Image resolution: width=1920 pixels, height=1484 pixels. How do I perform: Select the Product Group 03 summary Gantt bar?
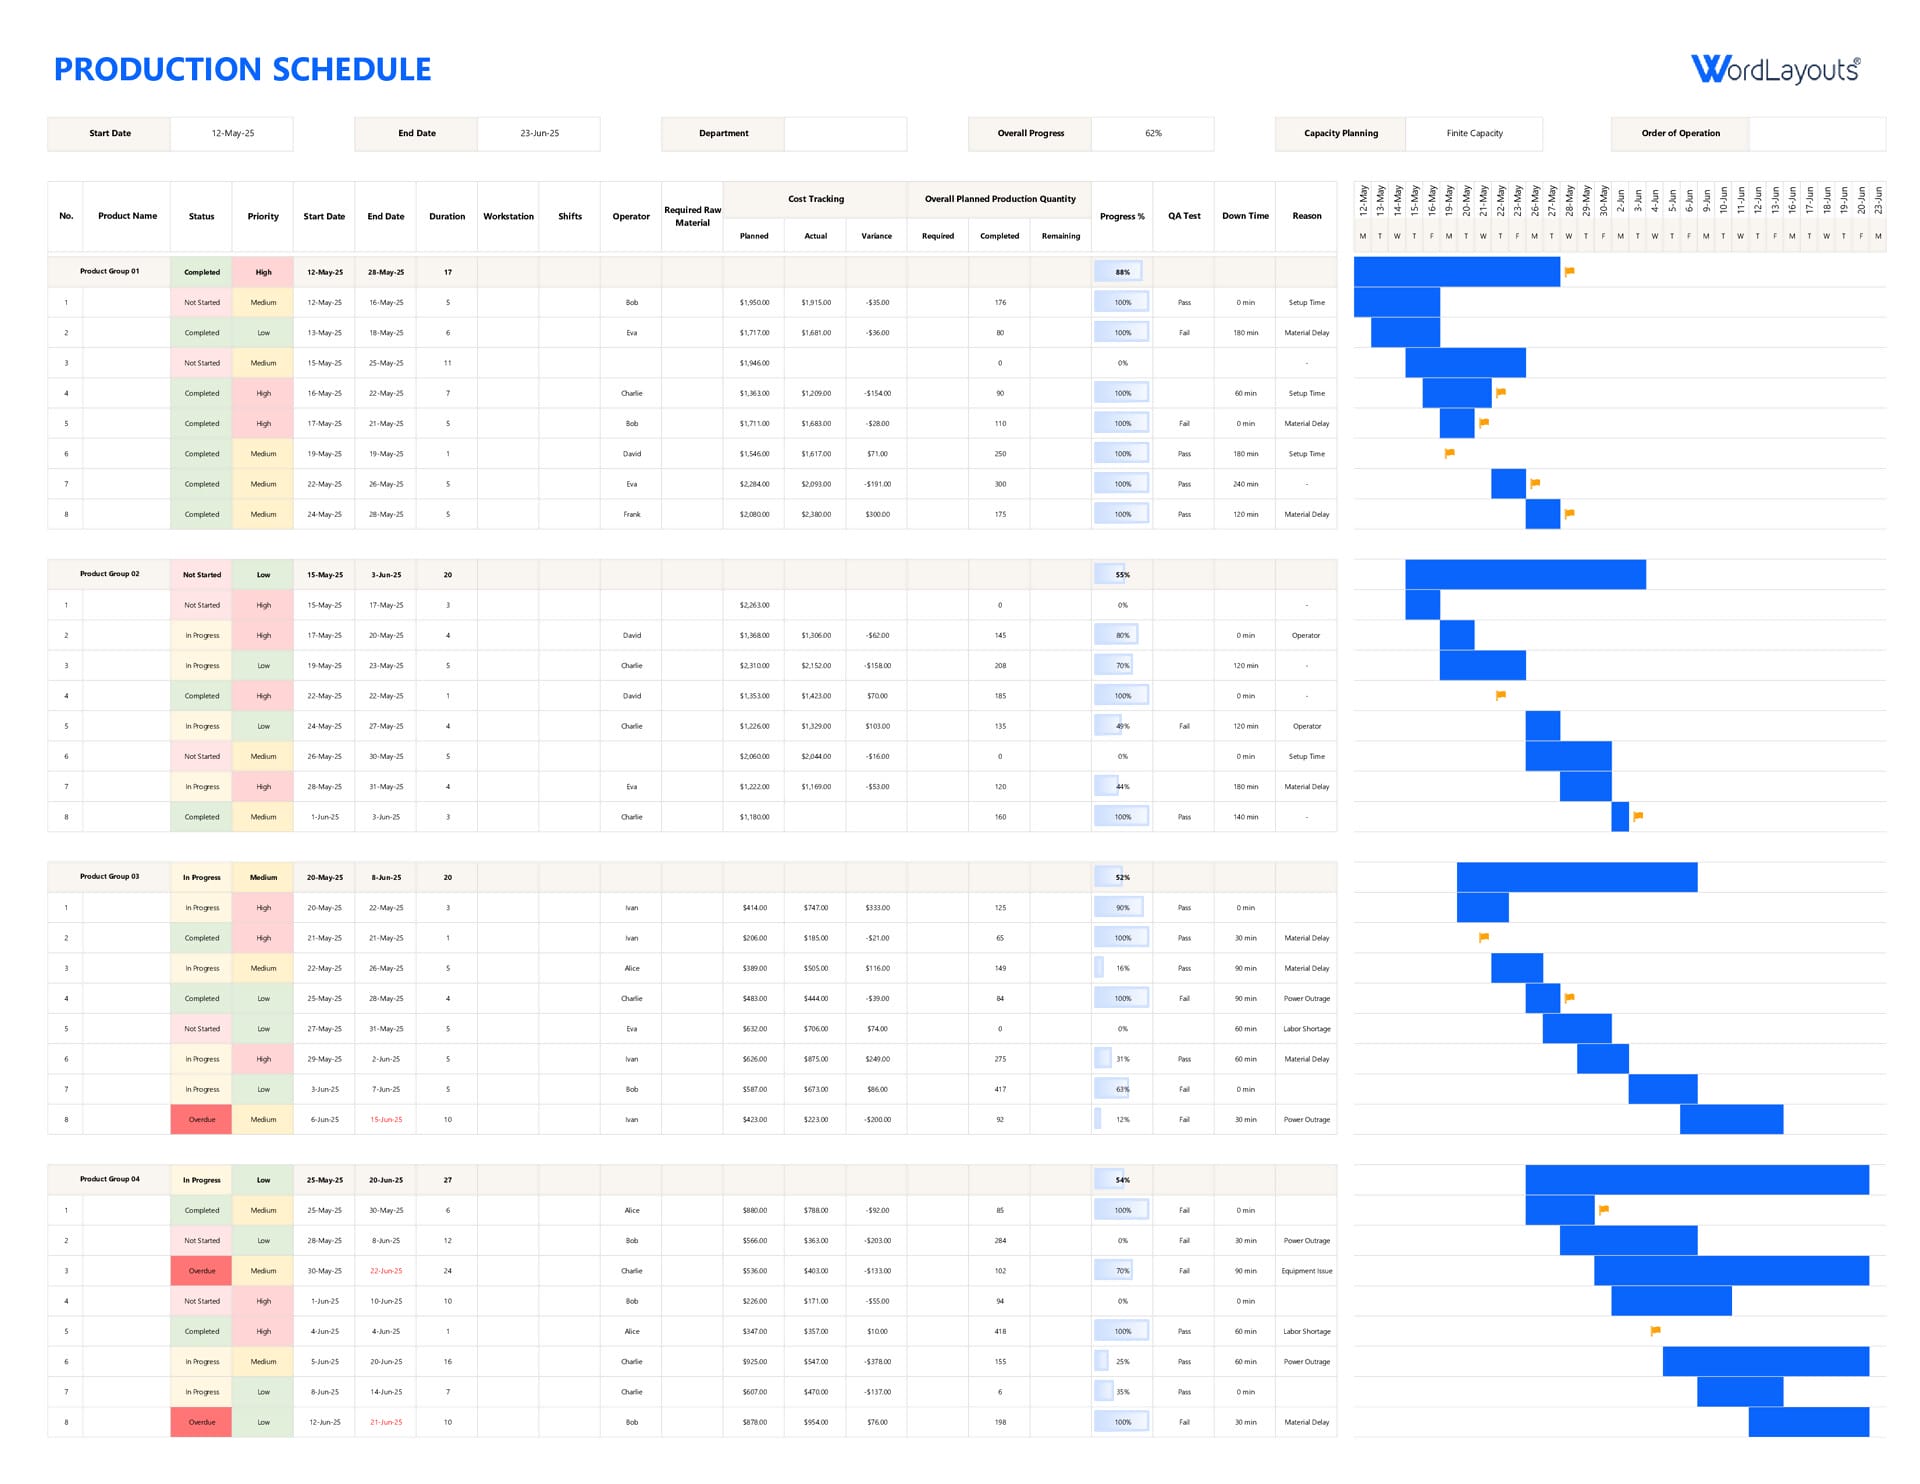pyautogui.click(x=1575, y=876)
